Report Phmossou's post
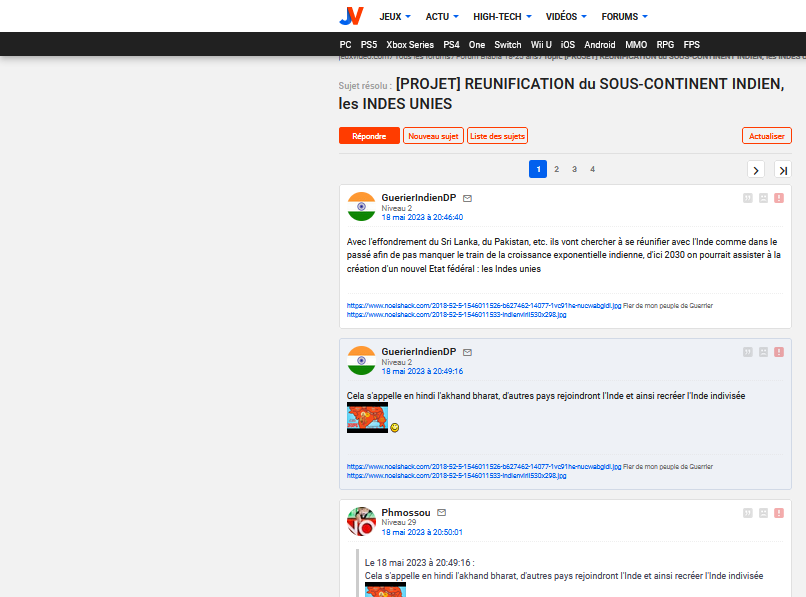 click(779, 513)
